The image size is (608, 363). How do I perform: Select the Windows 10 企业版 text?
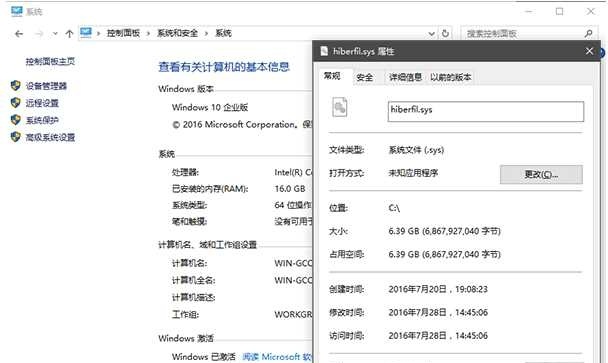tap(210, 107)
